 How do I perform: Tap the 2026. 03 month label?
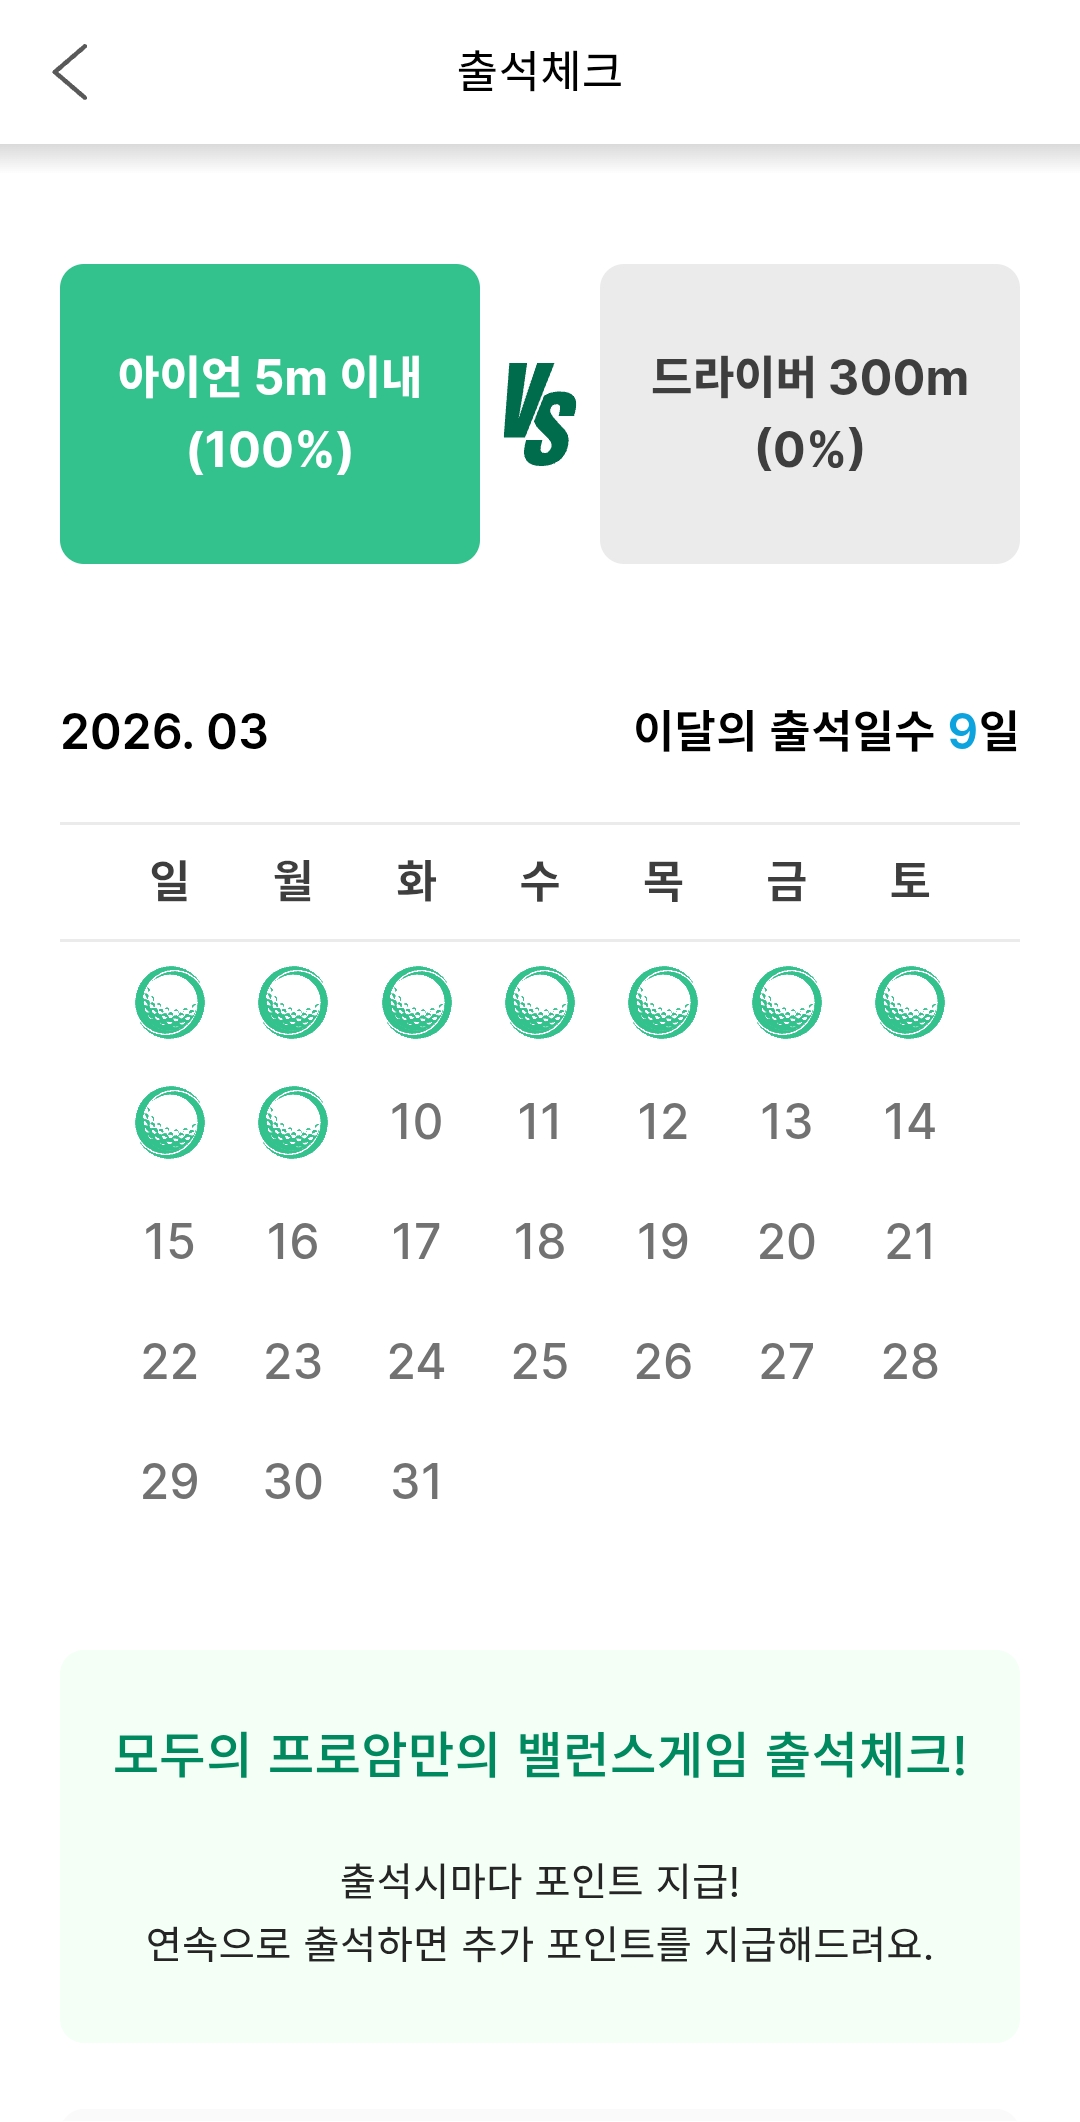165,731
